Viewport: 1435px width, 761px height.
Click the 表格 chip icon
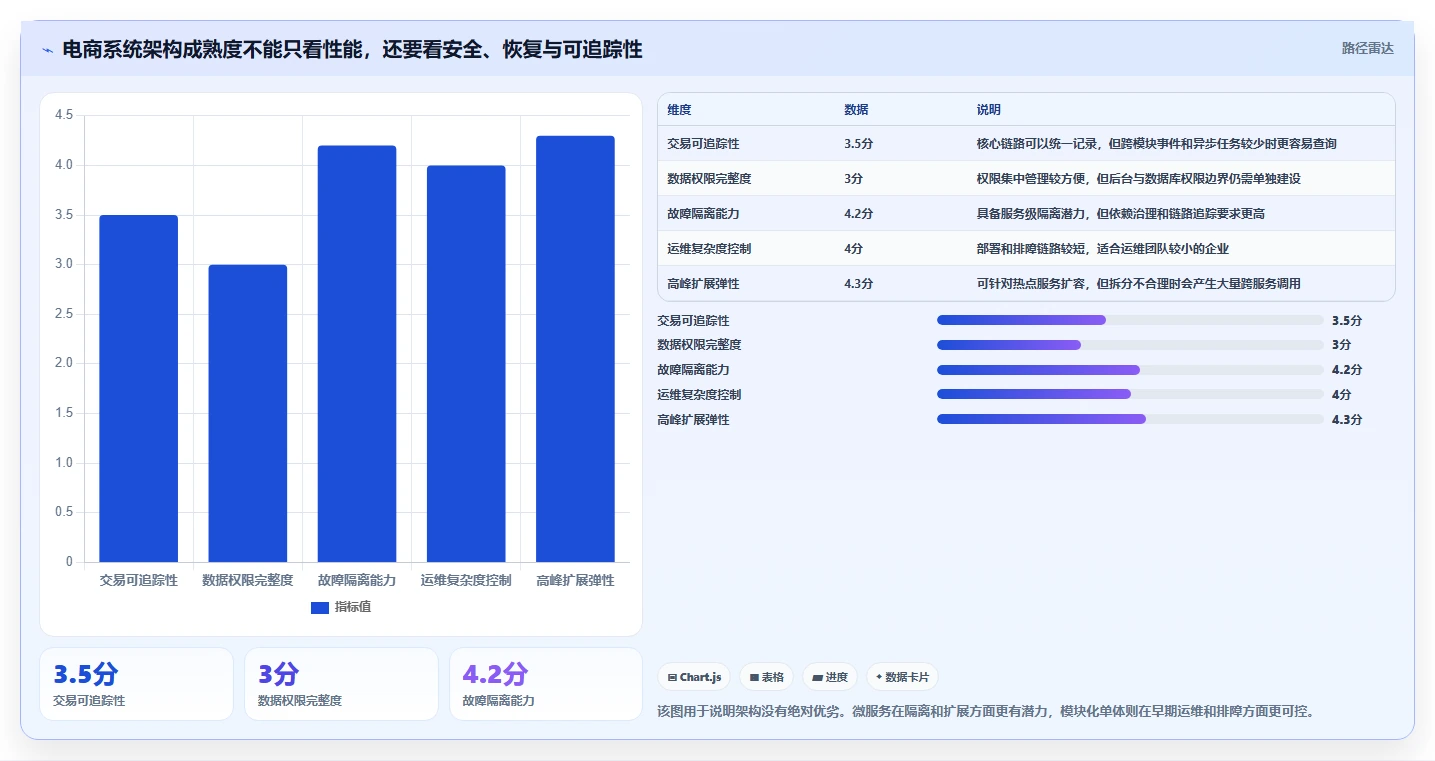coord(754,678)
